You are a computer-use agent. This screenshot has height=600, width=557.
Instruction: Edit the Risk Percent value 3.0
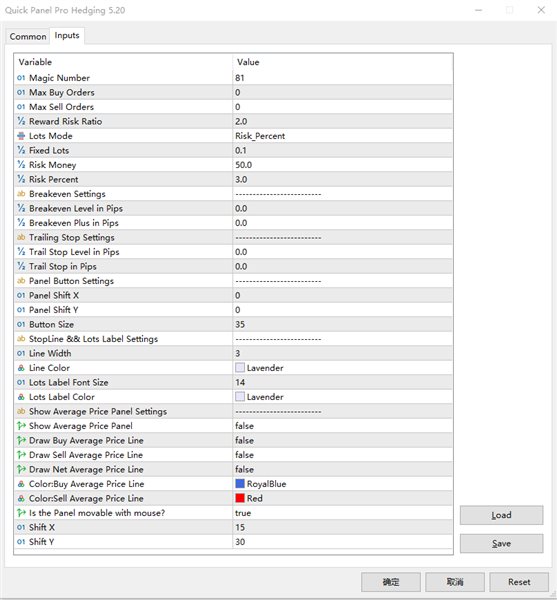(342, 179)
